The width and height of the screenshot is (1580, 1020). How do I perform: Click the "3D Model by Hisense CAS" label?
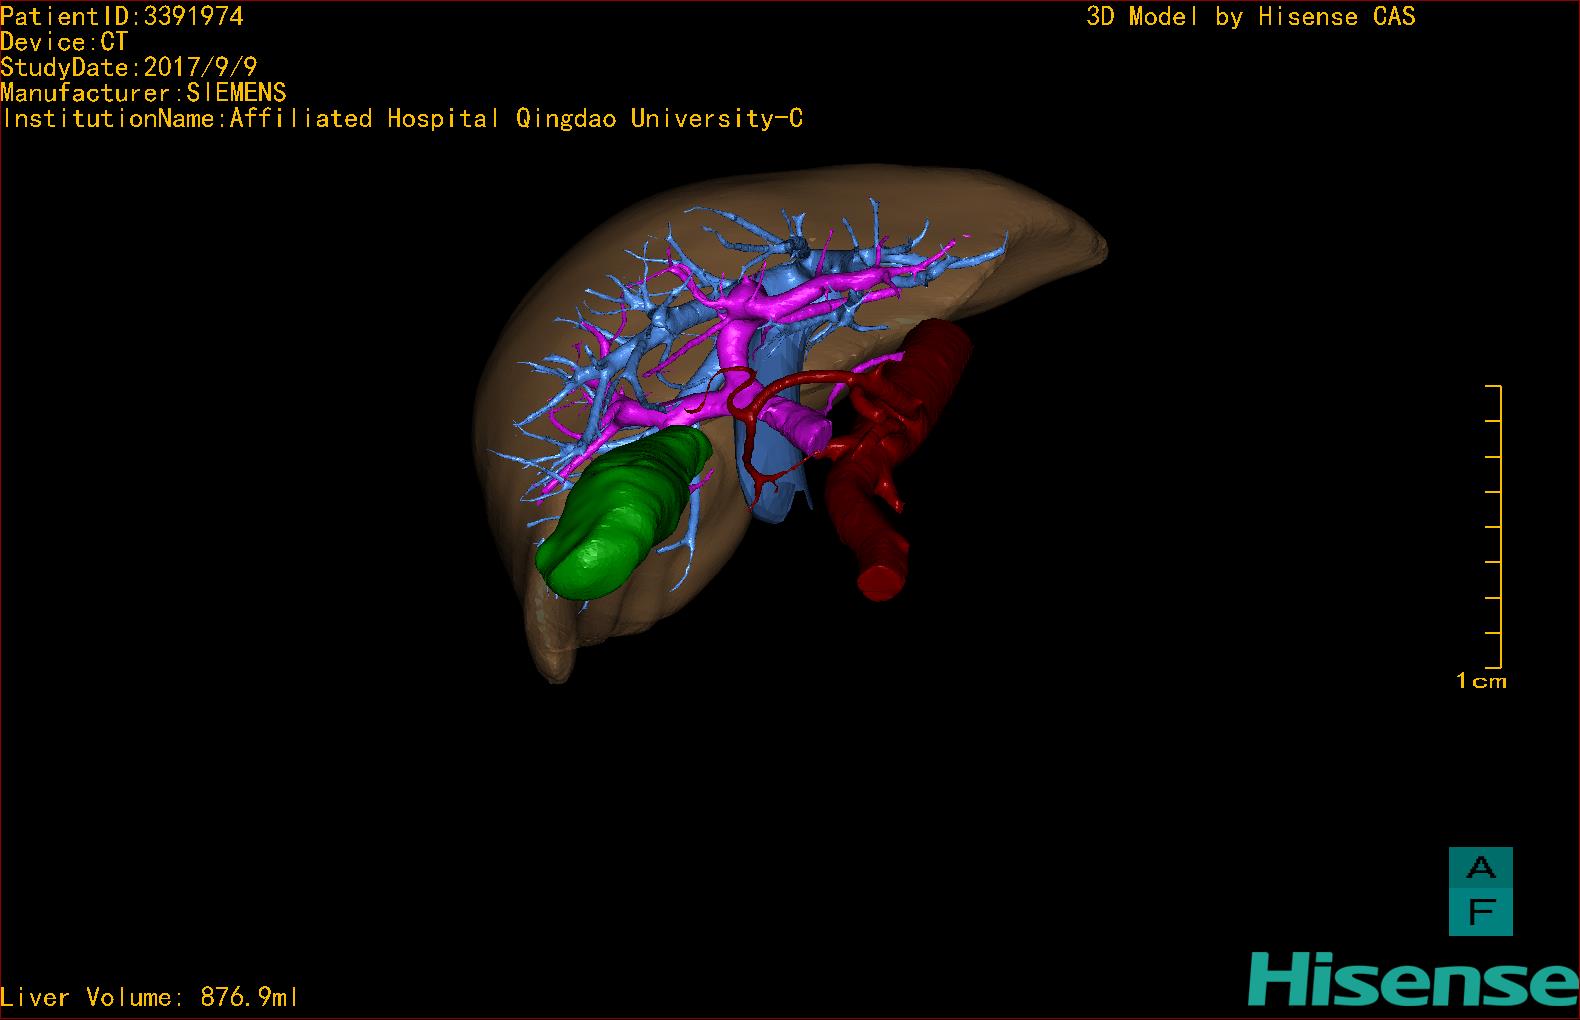coord(1251,16)
